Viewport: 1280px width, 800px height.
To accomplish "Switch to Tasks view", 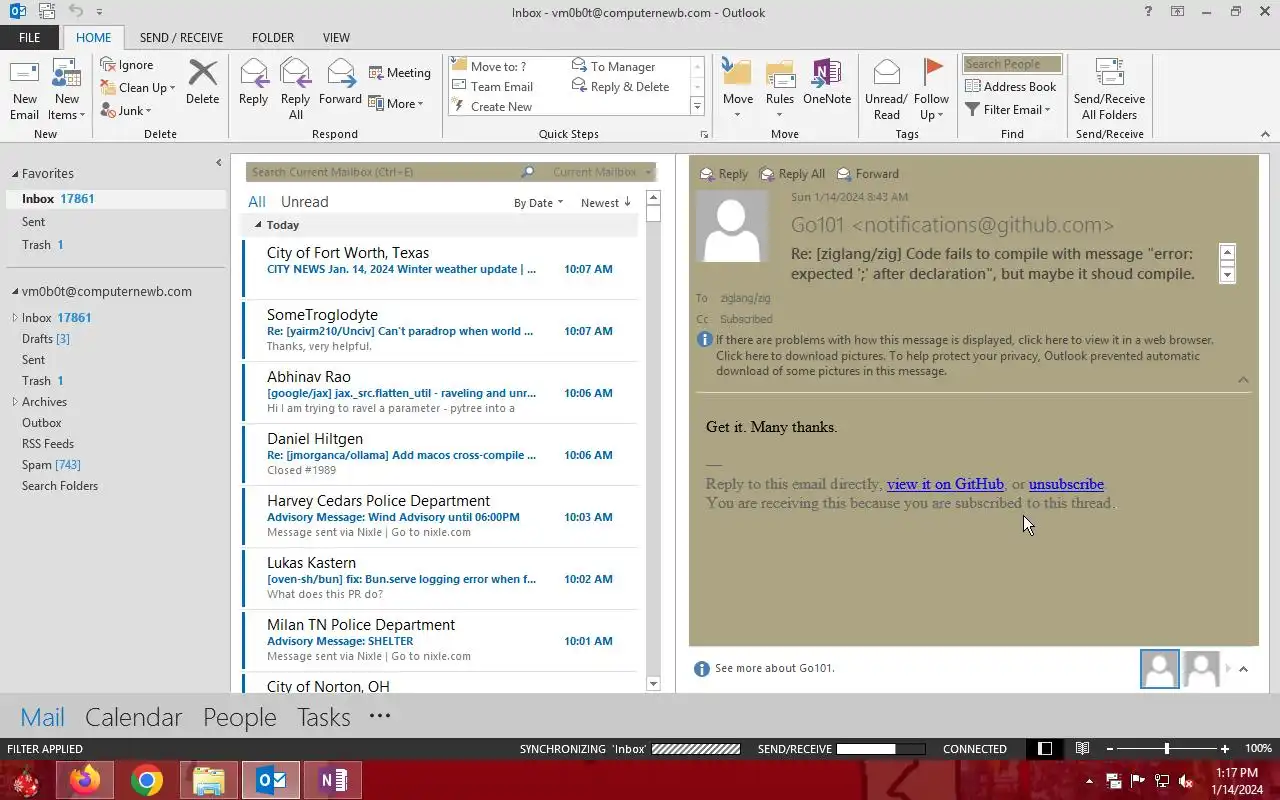I will [324, 718].
